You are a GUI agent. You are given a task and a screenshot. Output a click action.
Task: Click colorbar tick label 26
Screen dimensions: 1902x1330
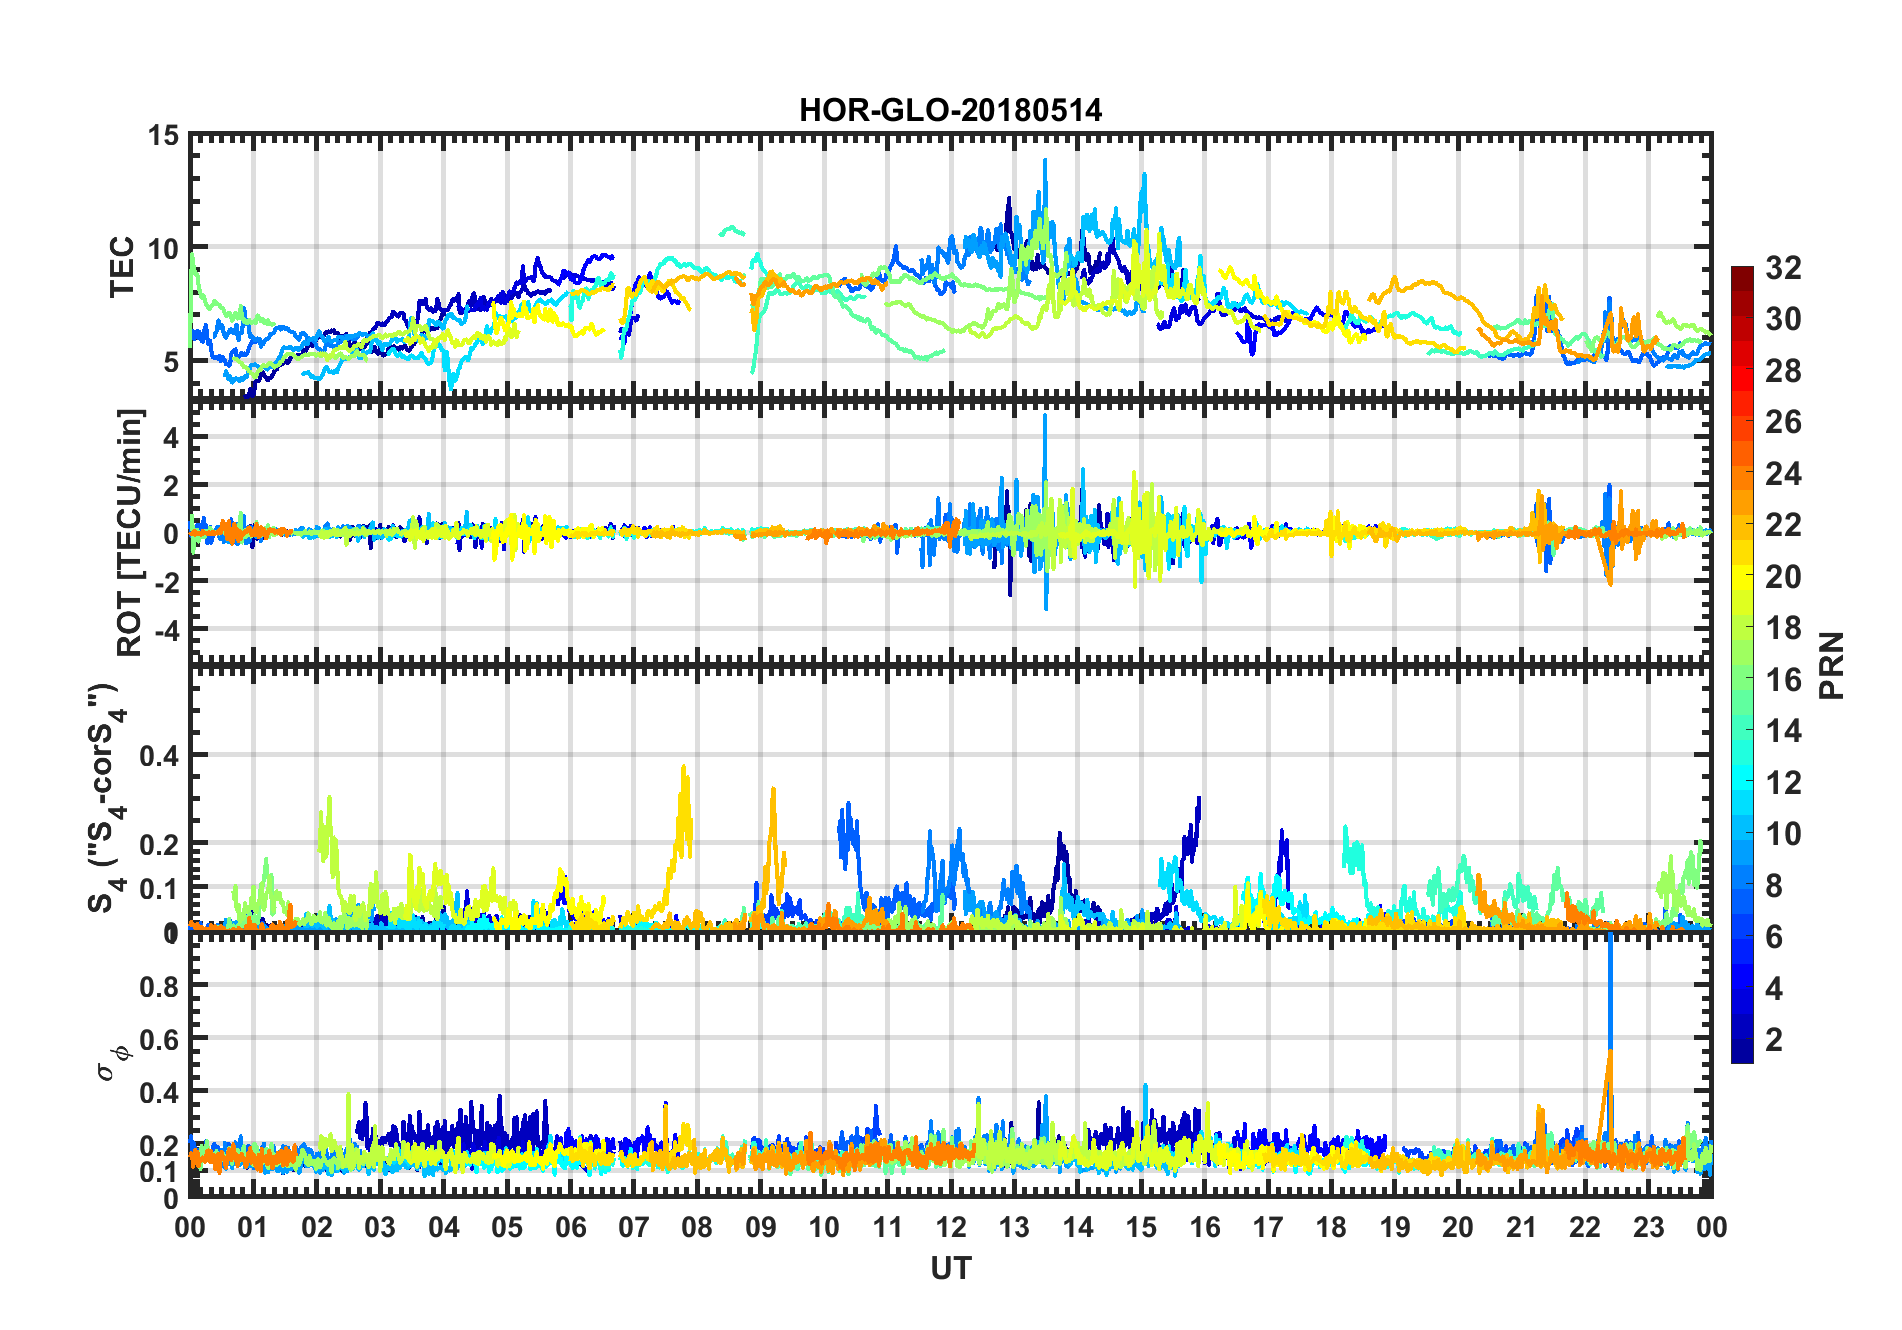1783,422
